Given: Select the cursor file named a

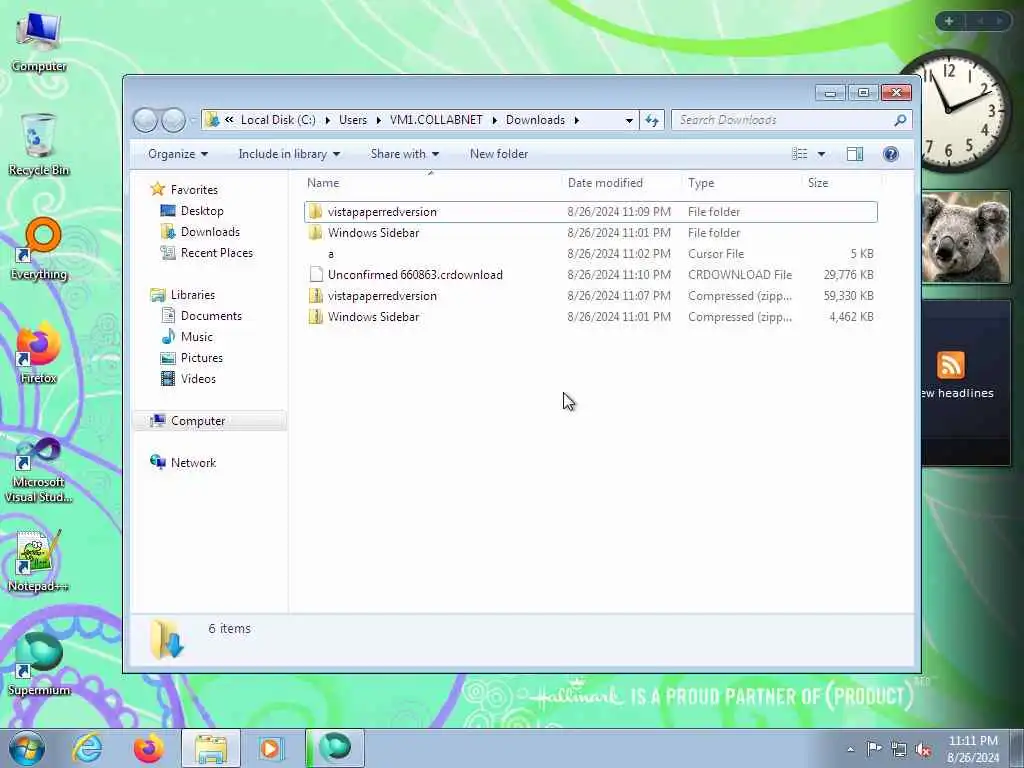Looking at the screenshot, I should point(591,253).
